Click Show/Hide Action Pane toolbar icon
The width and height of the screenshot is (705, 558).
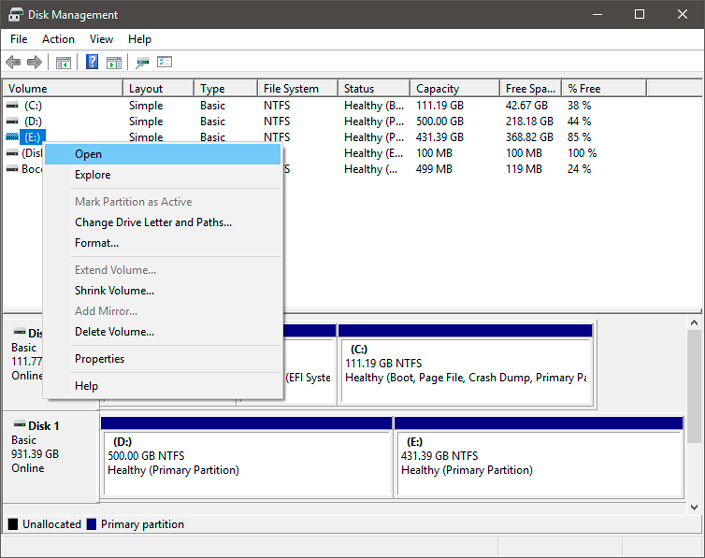(114, 62)
